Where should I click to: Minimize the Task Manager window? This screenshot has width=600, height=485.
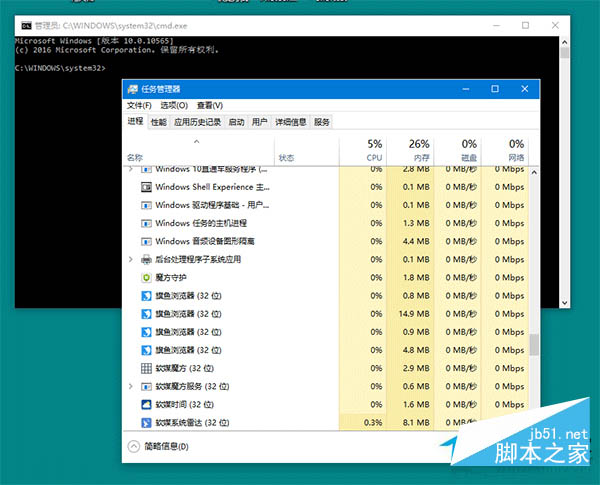[x=466, y=89]
